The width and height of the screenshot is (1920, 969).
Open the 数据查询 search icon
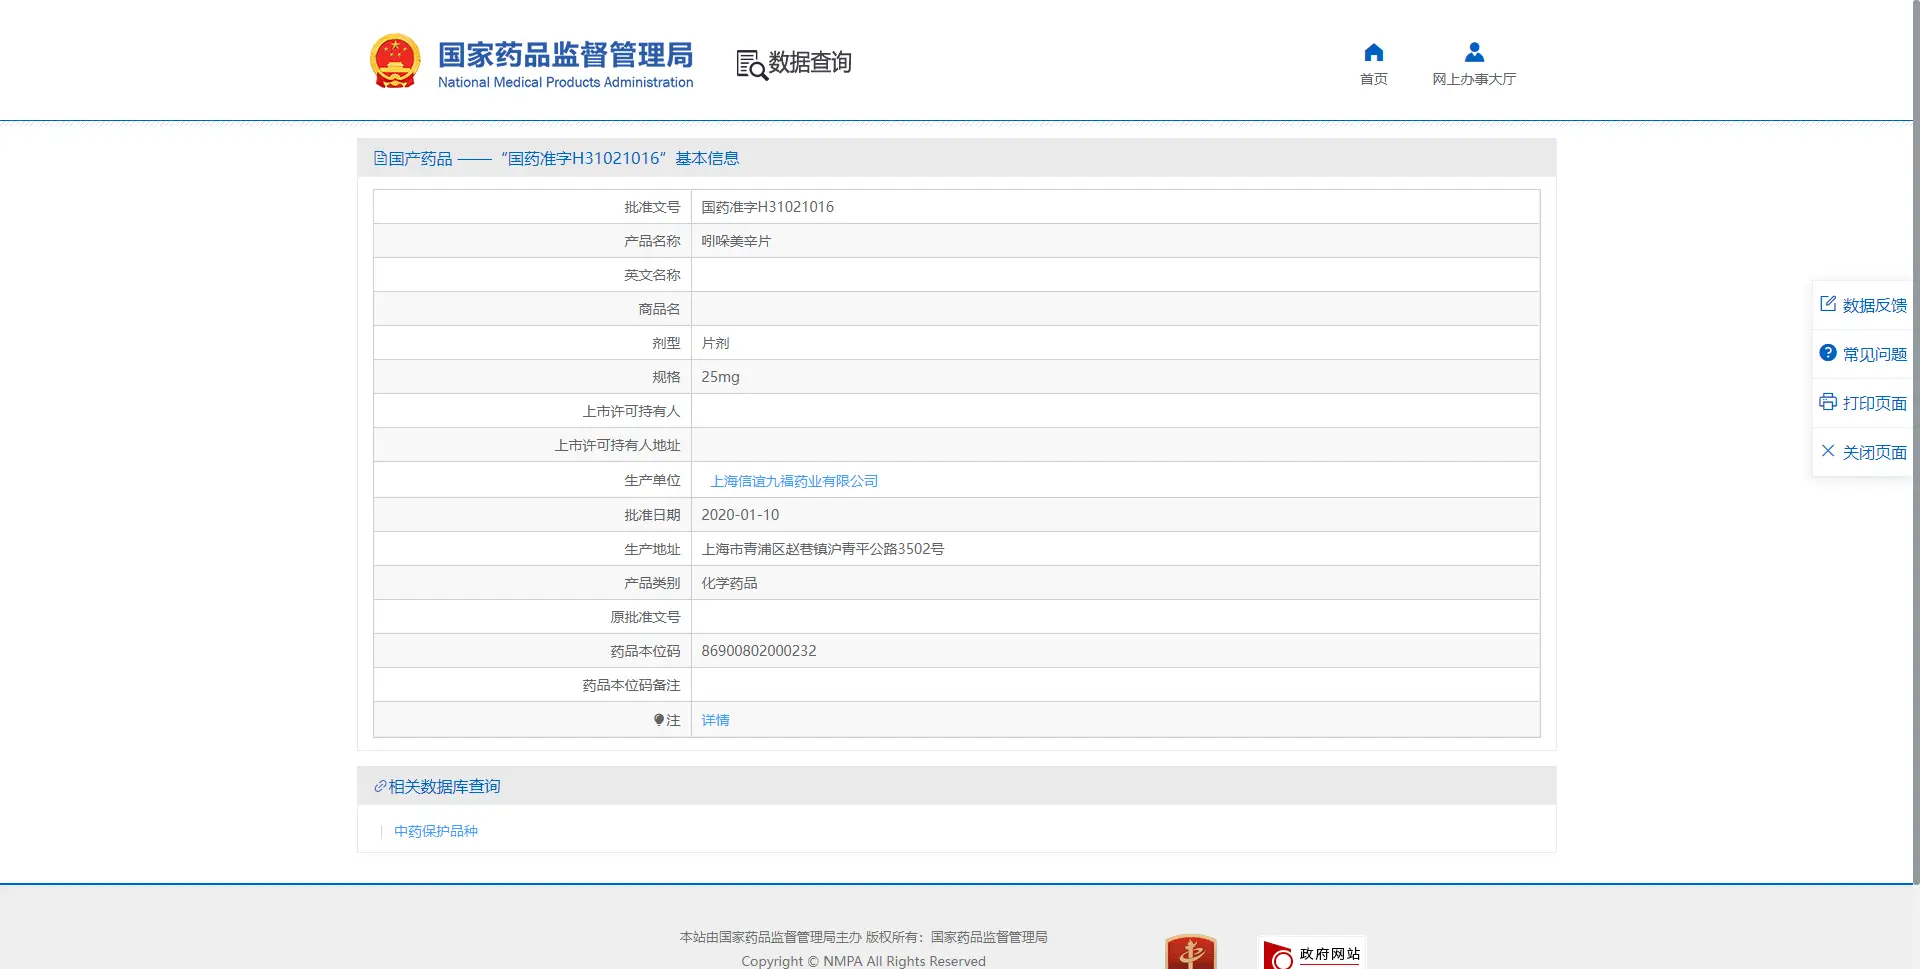(x=748, y=63)
